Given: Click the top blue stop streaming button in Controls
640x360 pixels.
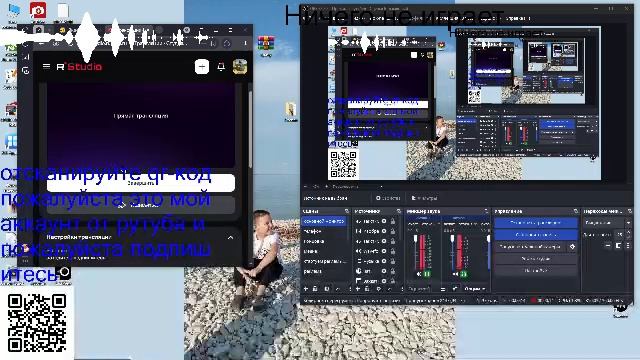Looking at the screenshot, I should tap(536, 223).
